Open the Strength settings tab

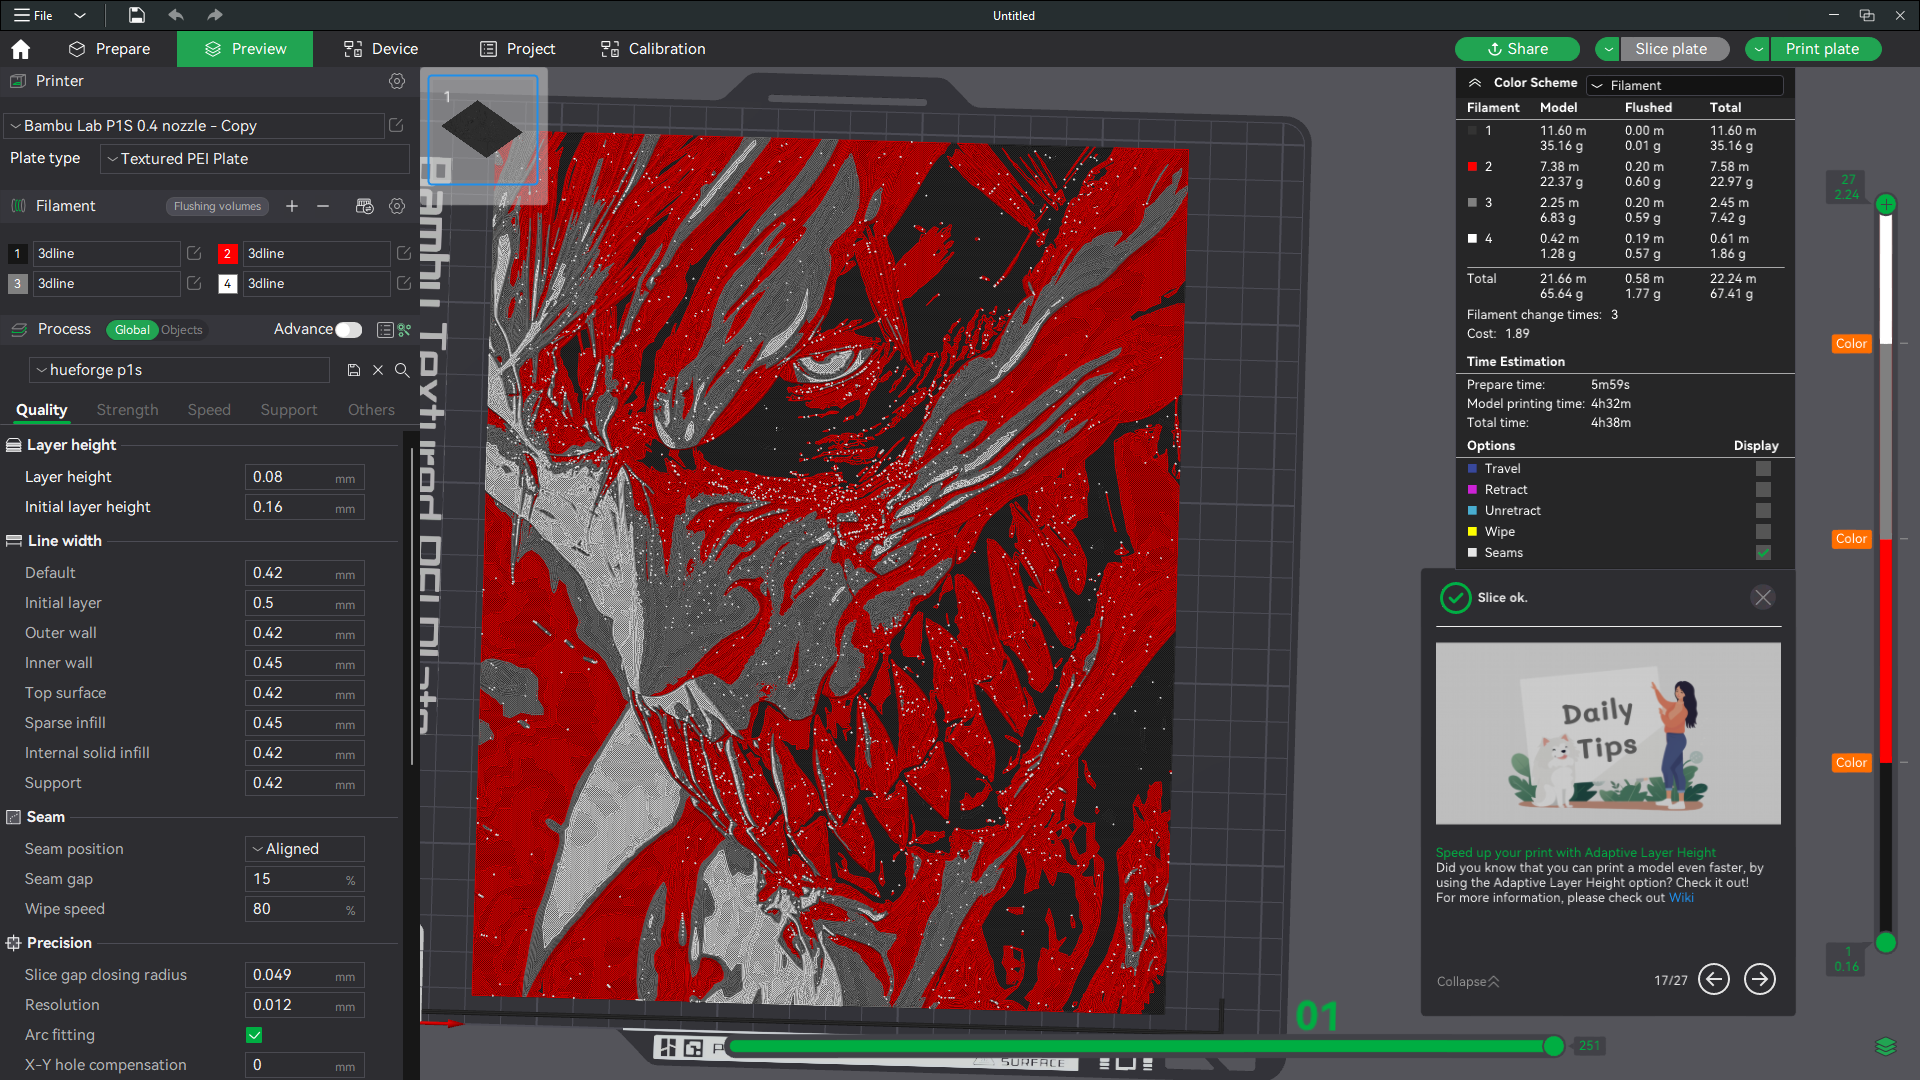pyautogui.click(x=127, y=410)
